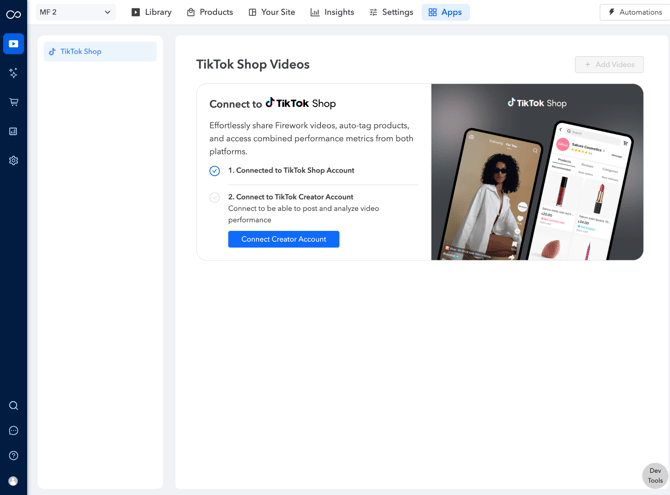The image size is (670, 495).
Task: Click the analytics chart sidebar icon
Action: coord(13,131)
